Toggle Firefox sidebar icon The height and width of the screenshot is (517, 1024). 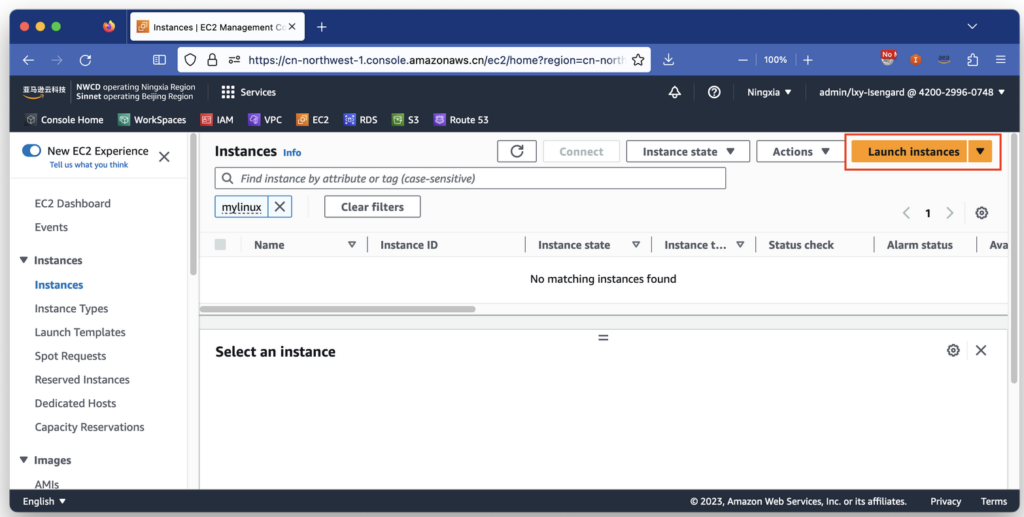tap(159, 60)
